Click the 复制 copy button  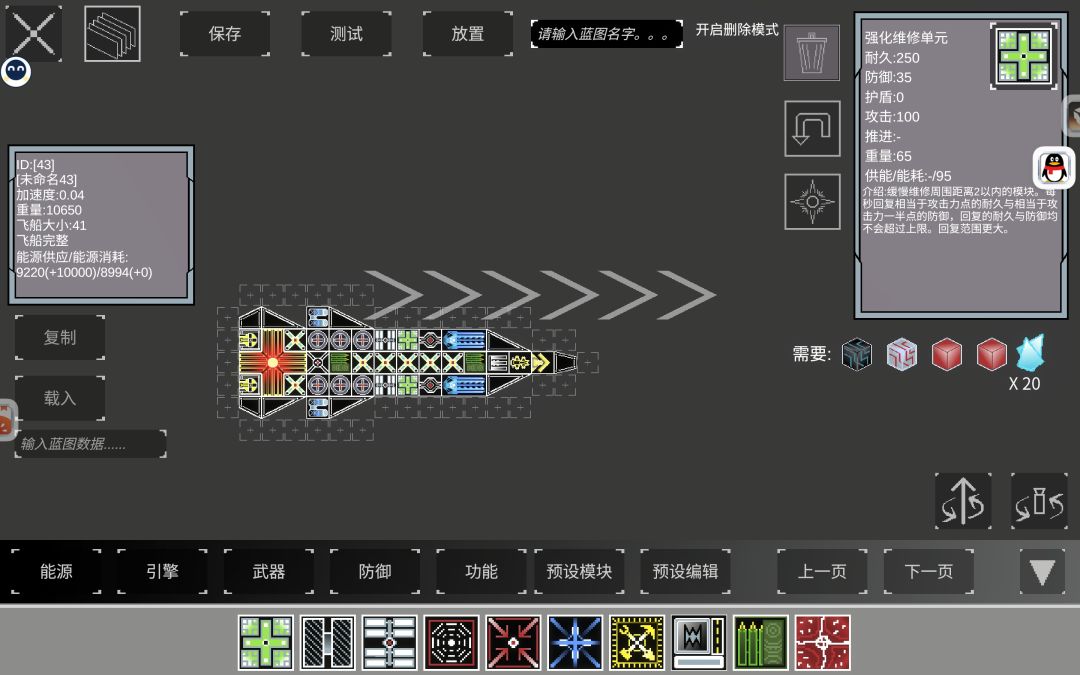click(x=60, y=338)
